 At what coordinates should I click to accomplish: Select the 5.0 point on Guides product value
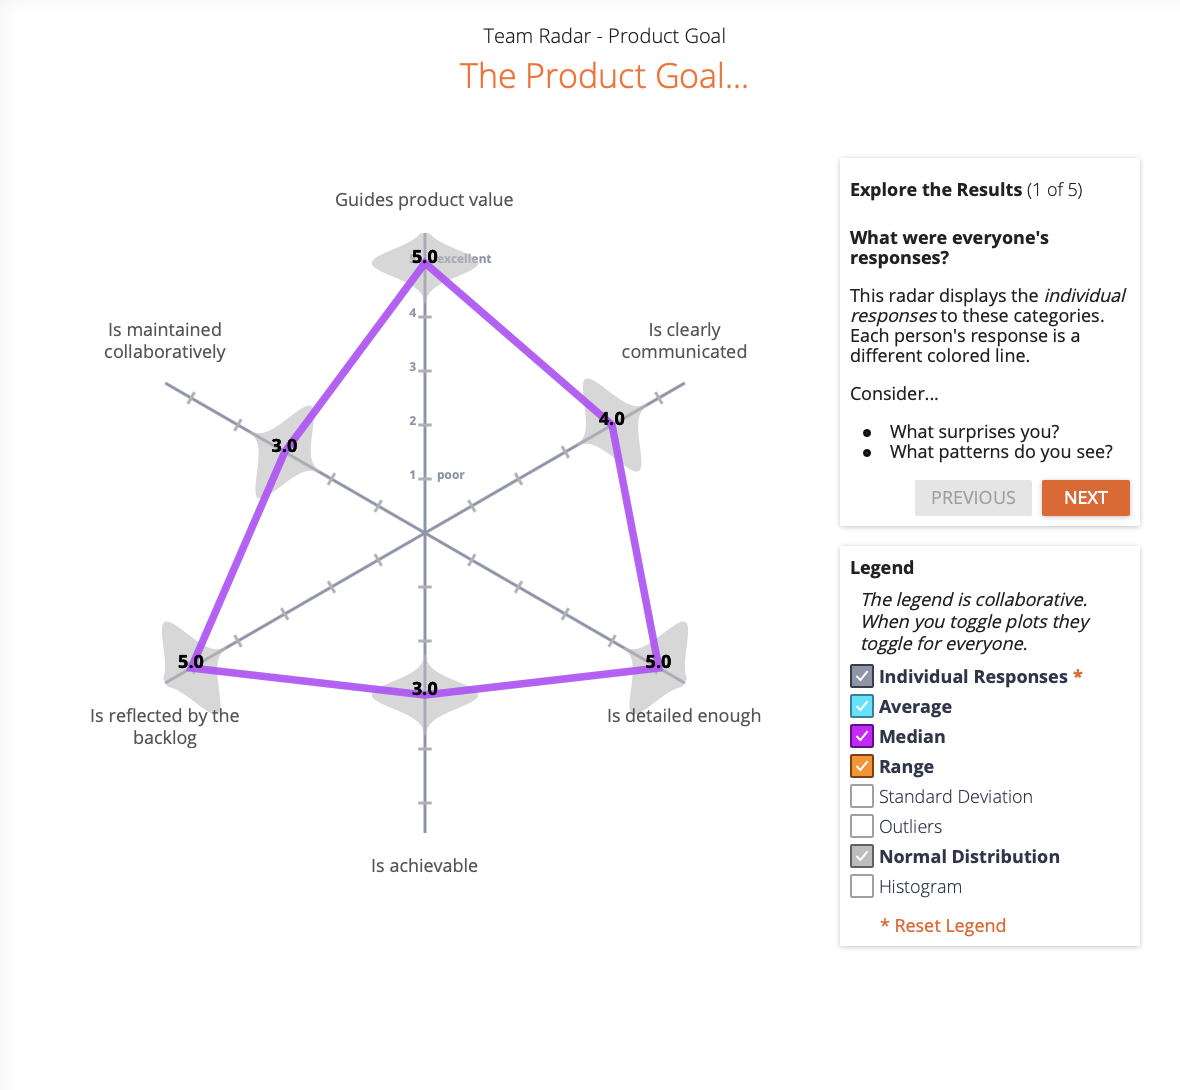[x=425, y=257]
